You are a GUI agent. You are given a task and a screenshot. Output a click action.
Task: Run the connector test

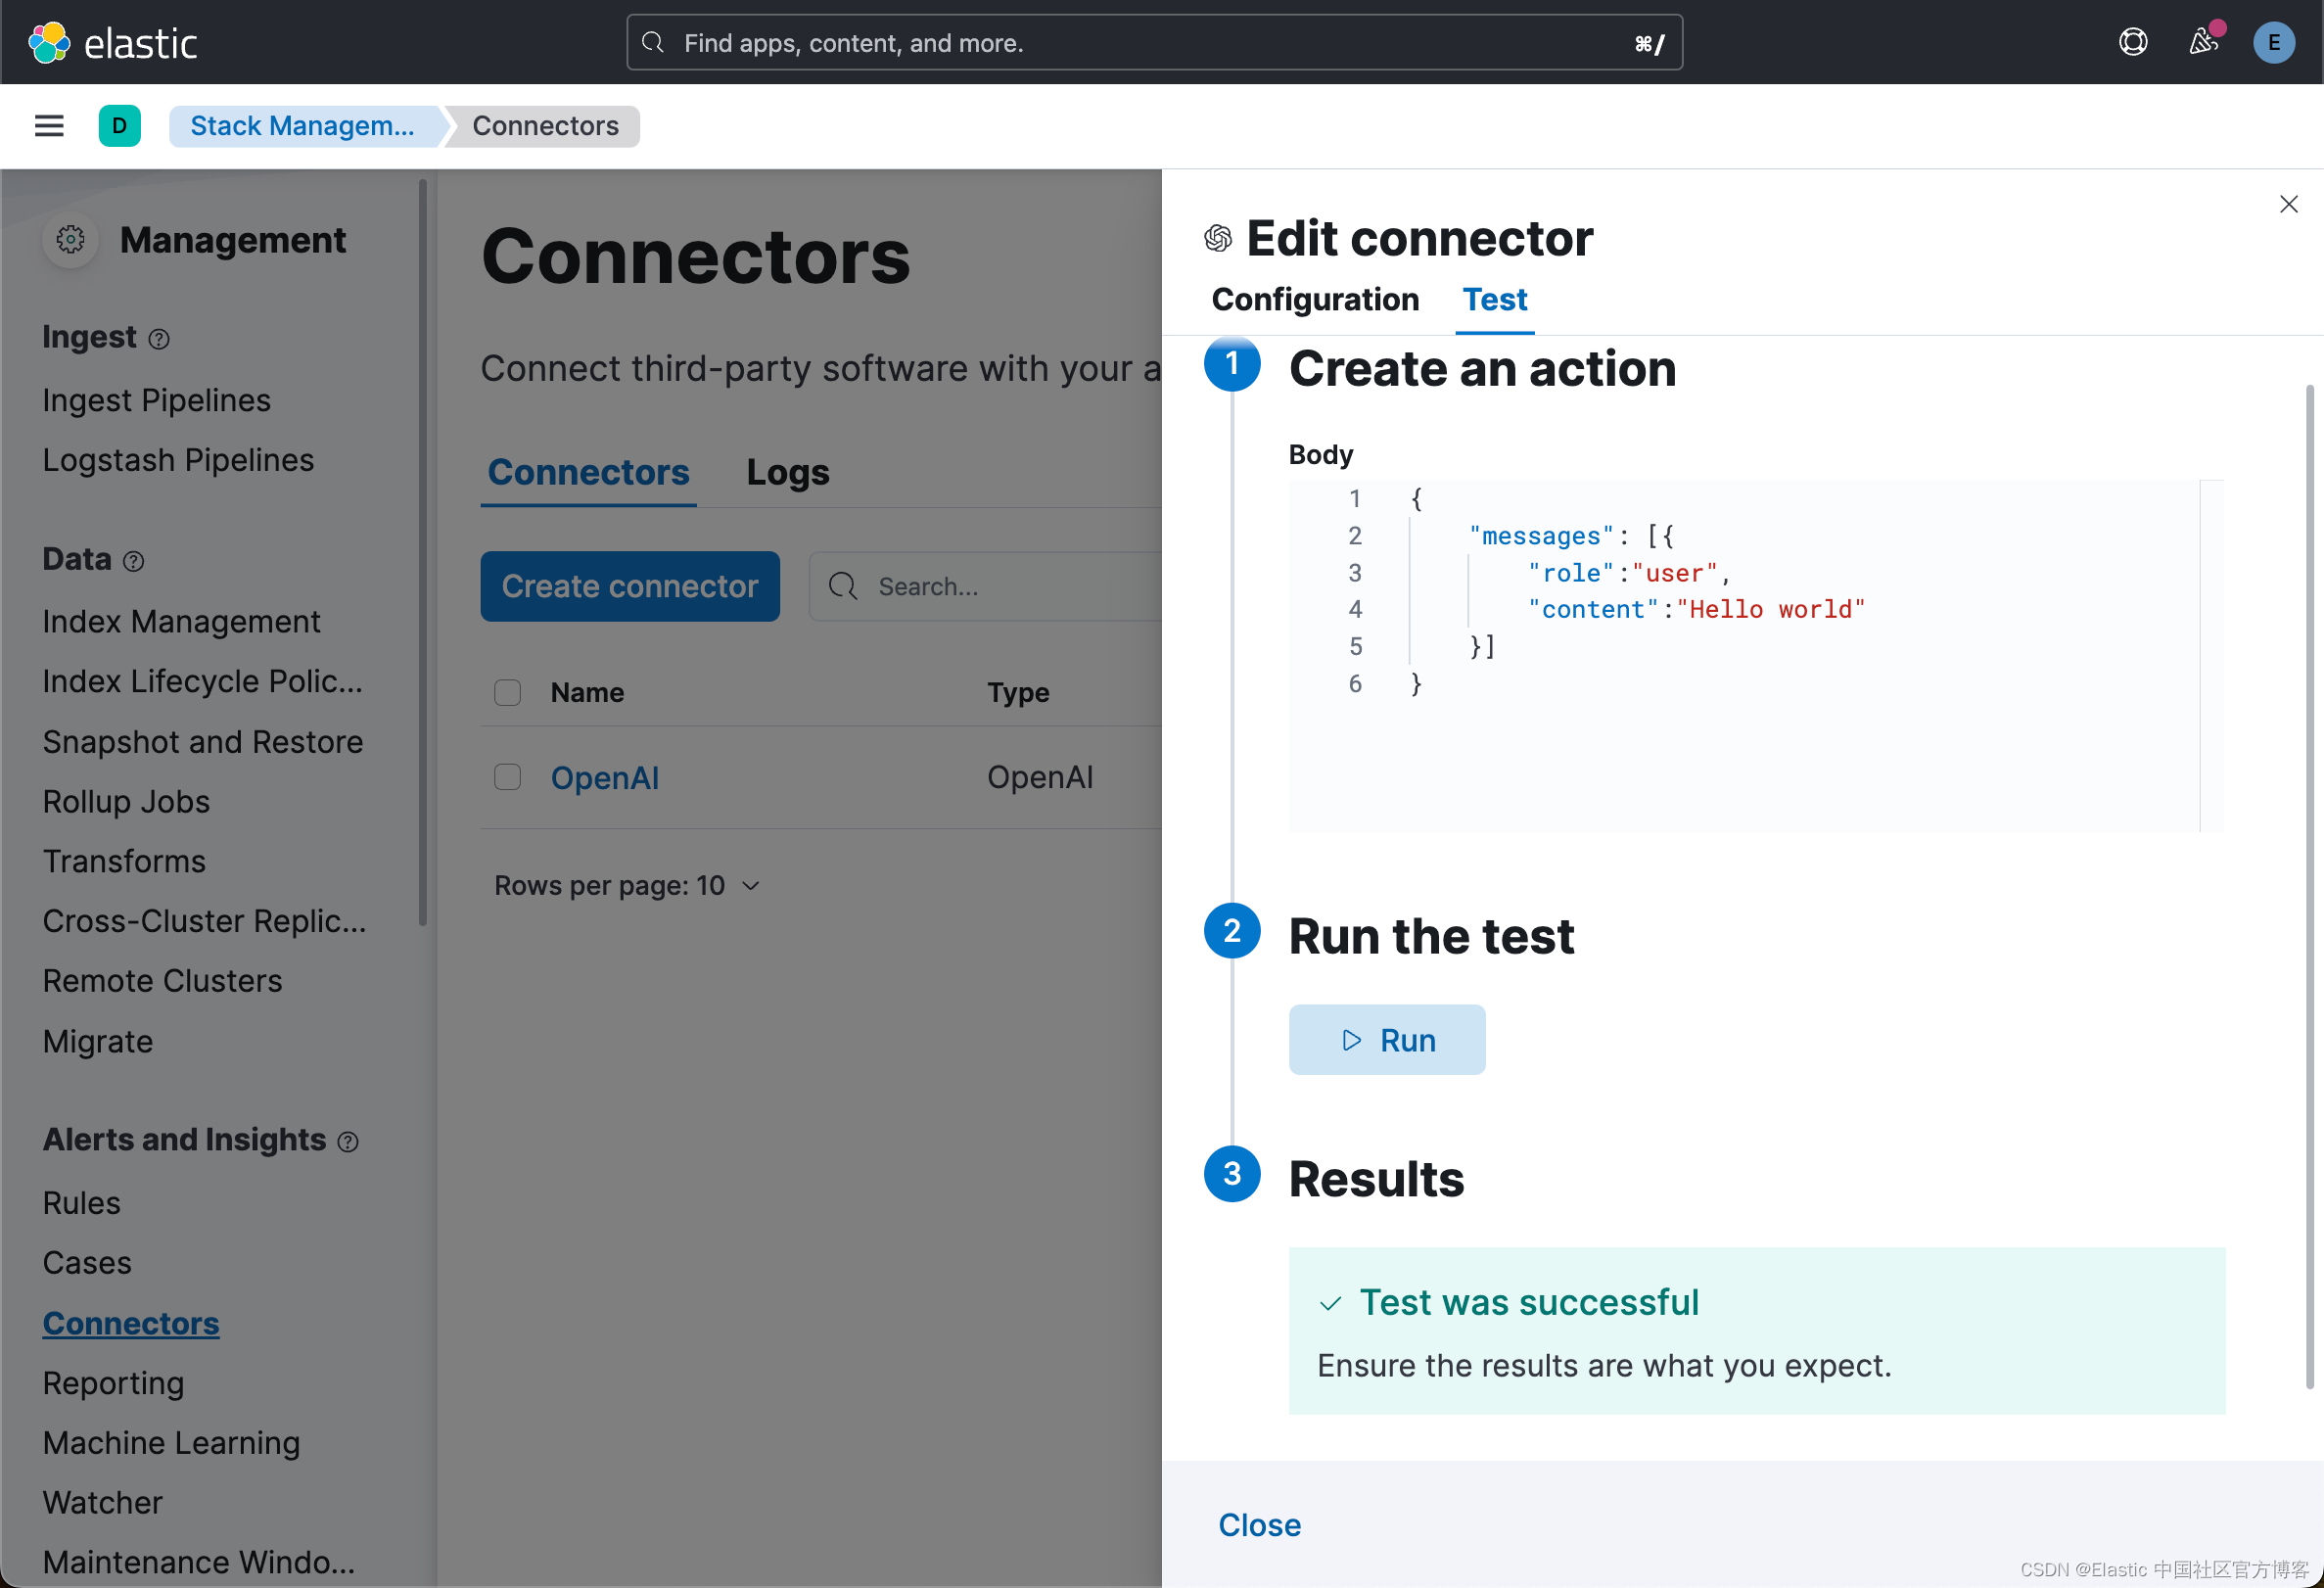click(x=1387, y=1039)
